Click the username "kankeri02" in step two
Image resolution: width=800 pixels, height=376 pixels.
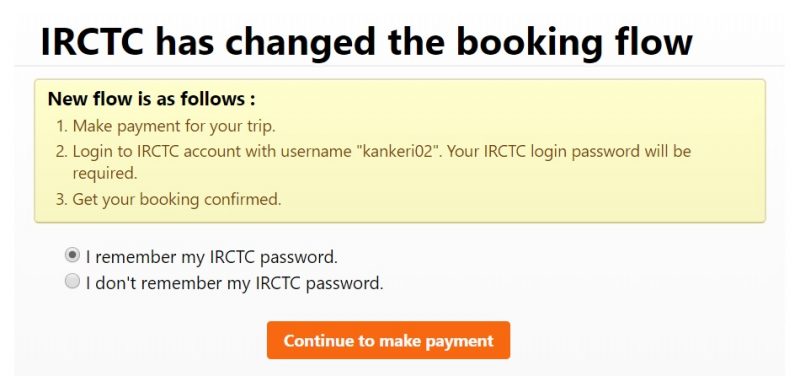(x=398, y=152)
